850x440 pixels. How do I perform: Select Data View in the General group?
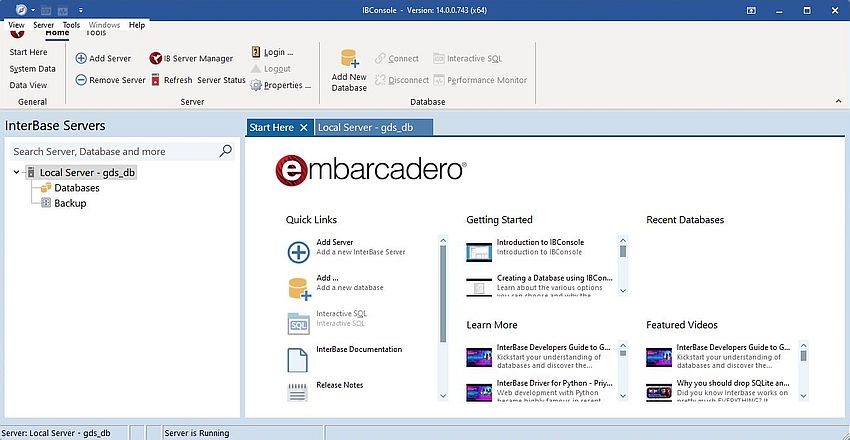pos(28,86)
